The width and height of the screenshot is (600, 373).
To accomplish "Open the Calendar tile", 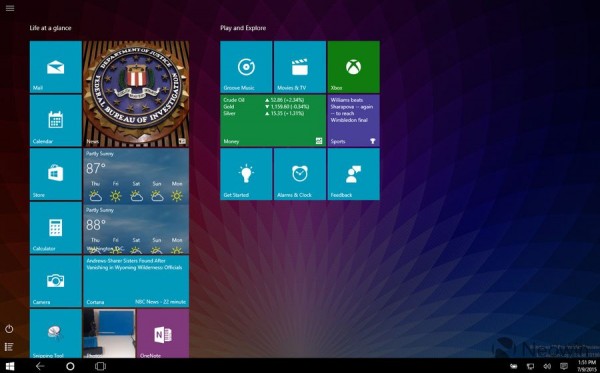I will pos(56,121).
